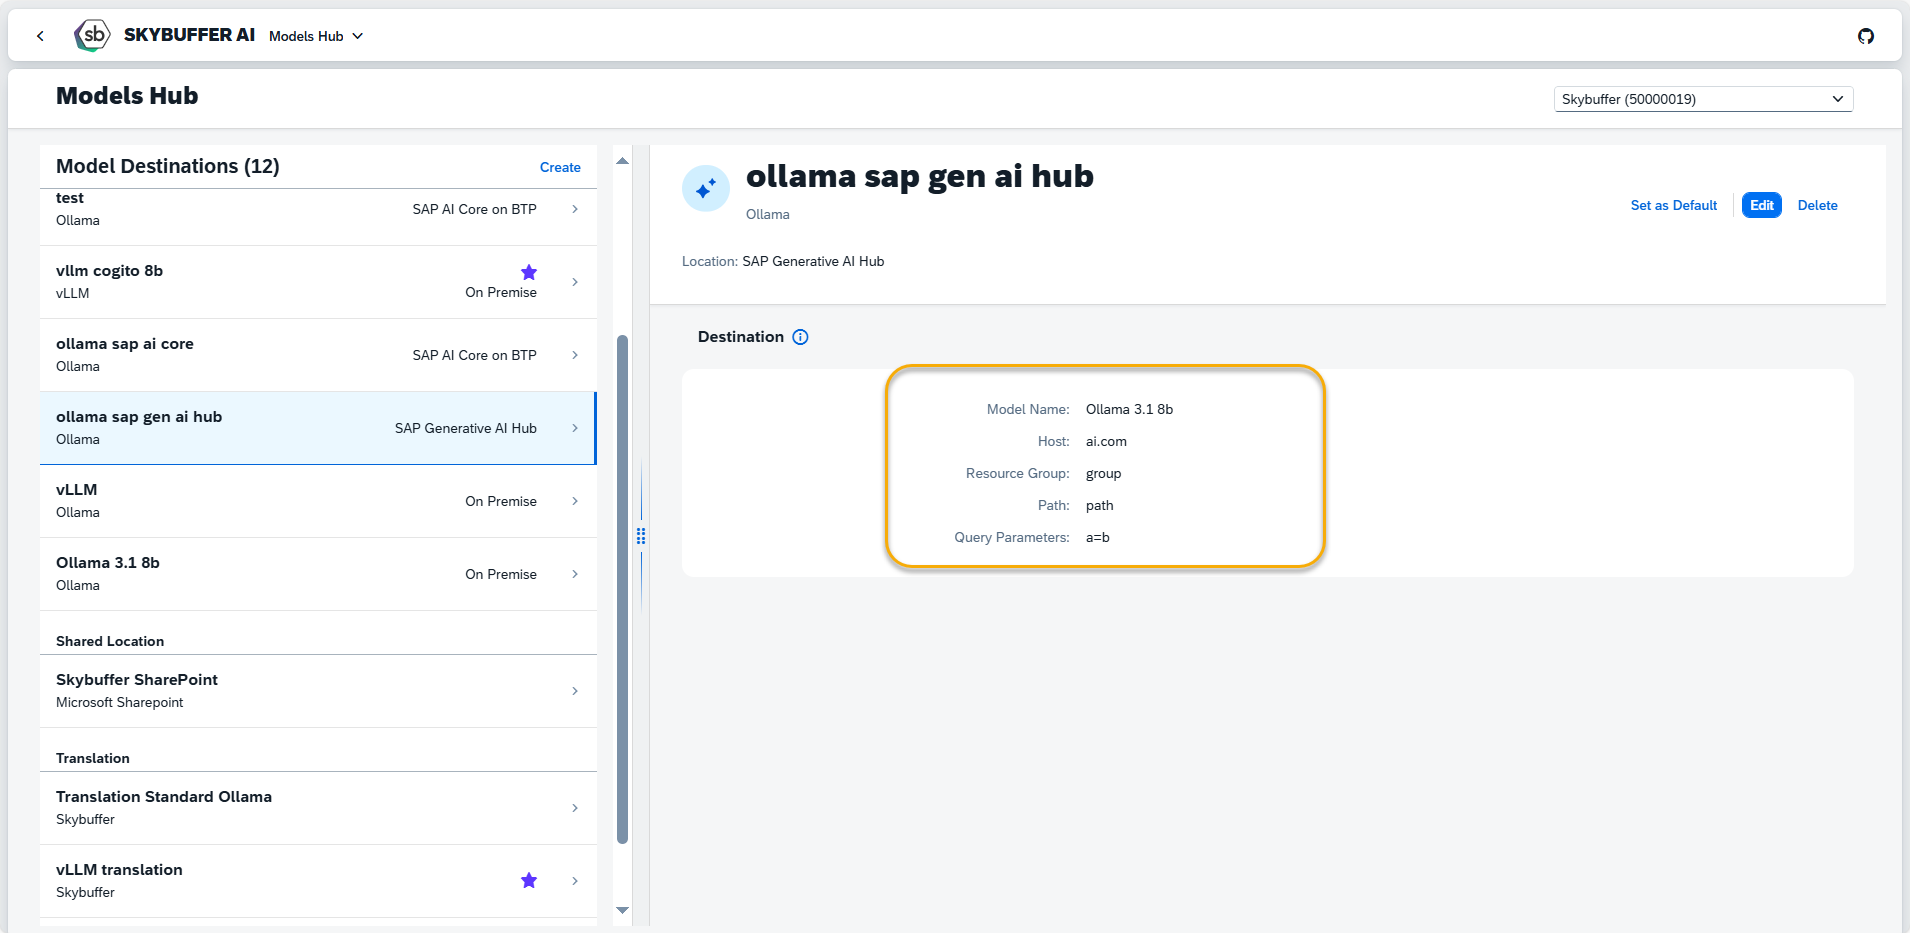Viewport: 1910px width, 933px height.
Task: Click the Destination info icon
Action: click(800, 337)
